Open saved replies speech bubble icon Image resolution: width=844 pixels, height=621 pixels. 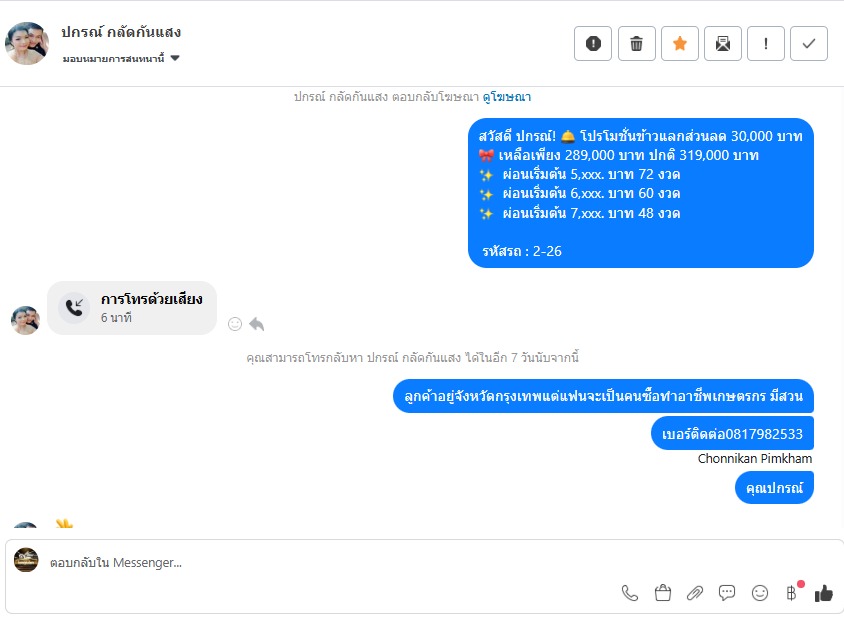(x=727, y=593)
